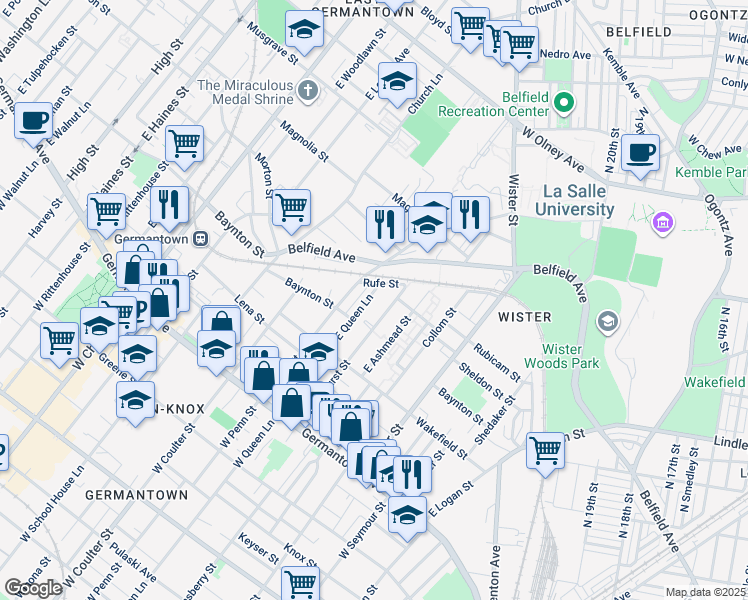Select the shopping cart marker near E Haines St
Viewport: 748px width, 600px height.
(185, 146)
